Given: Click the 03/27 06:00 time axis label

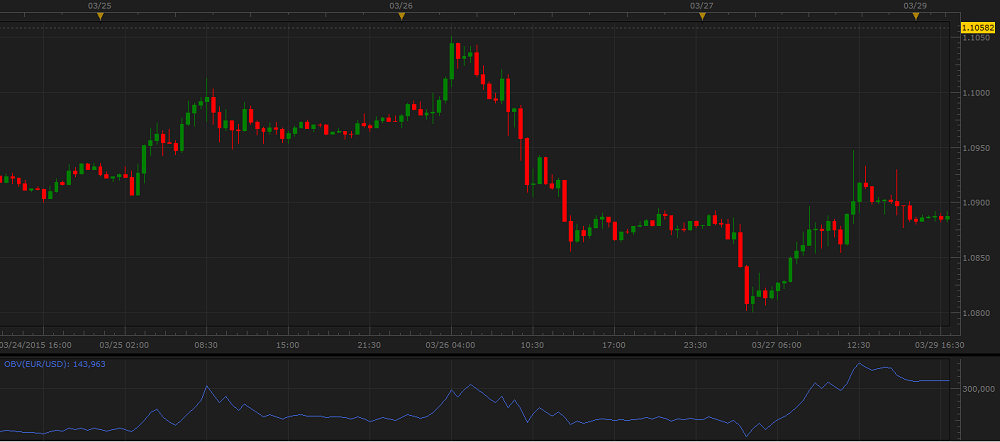Looking at the screenshot, I should (777, 345).
